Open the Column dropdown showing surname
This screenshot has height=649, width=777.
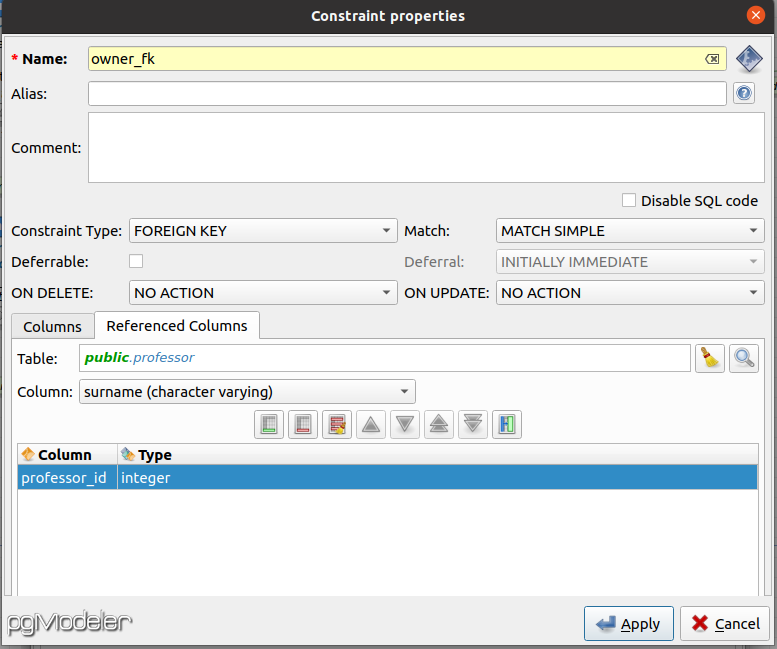pyautogui.click(x=247, y=392)
